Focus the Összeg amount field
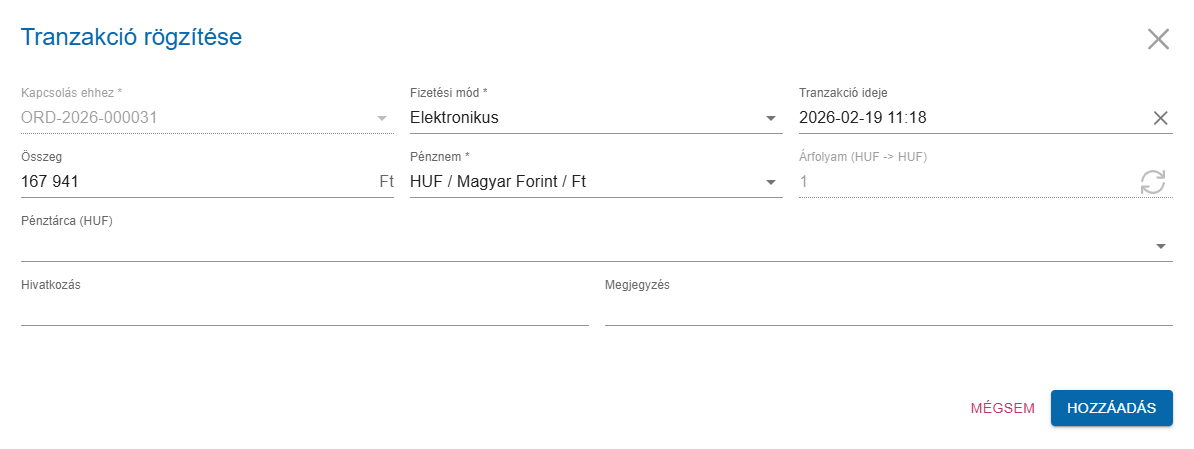The width and height of the screenshot is (1194, 449). pos(190,182)
